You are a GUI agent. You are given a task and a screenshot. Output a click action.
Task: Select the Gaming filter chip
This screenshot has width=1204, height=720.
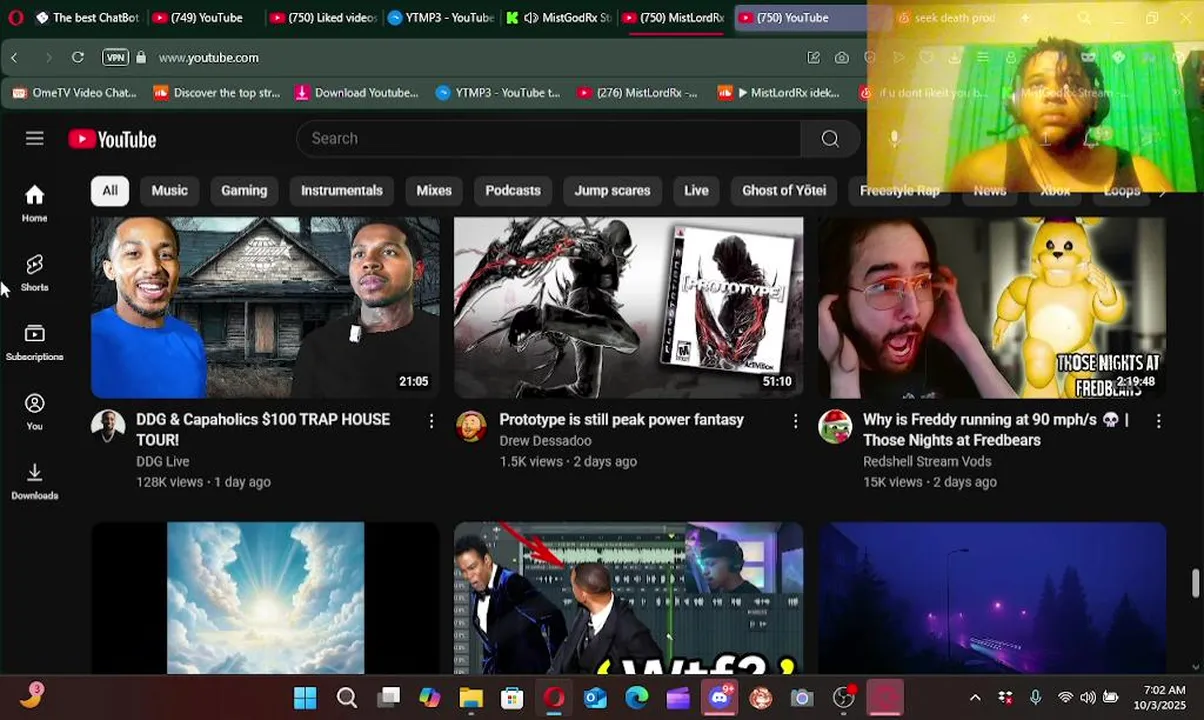click(x=244, y=190)
